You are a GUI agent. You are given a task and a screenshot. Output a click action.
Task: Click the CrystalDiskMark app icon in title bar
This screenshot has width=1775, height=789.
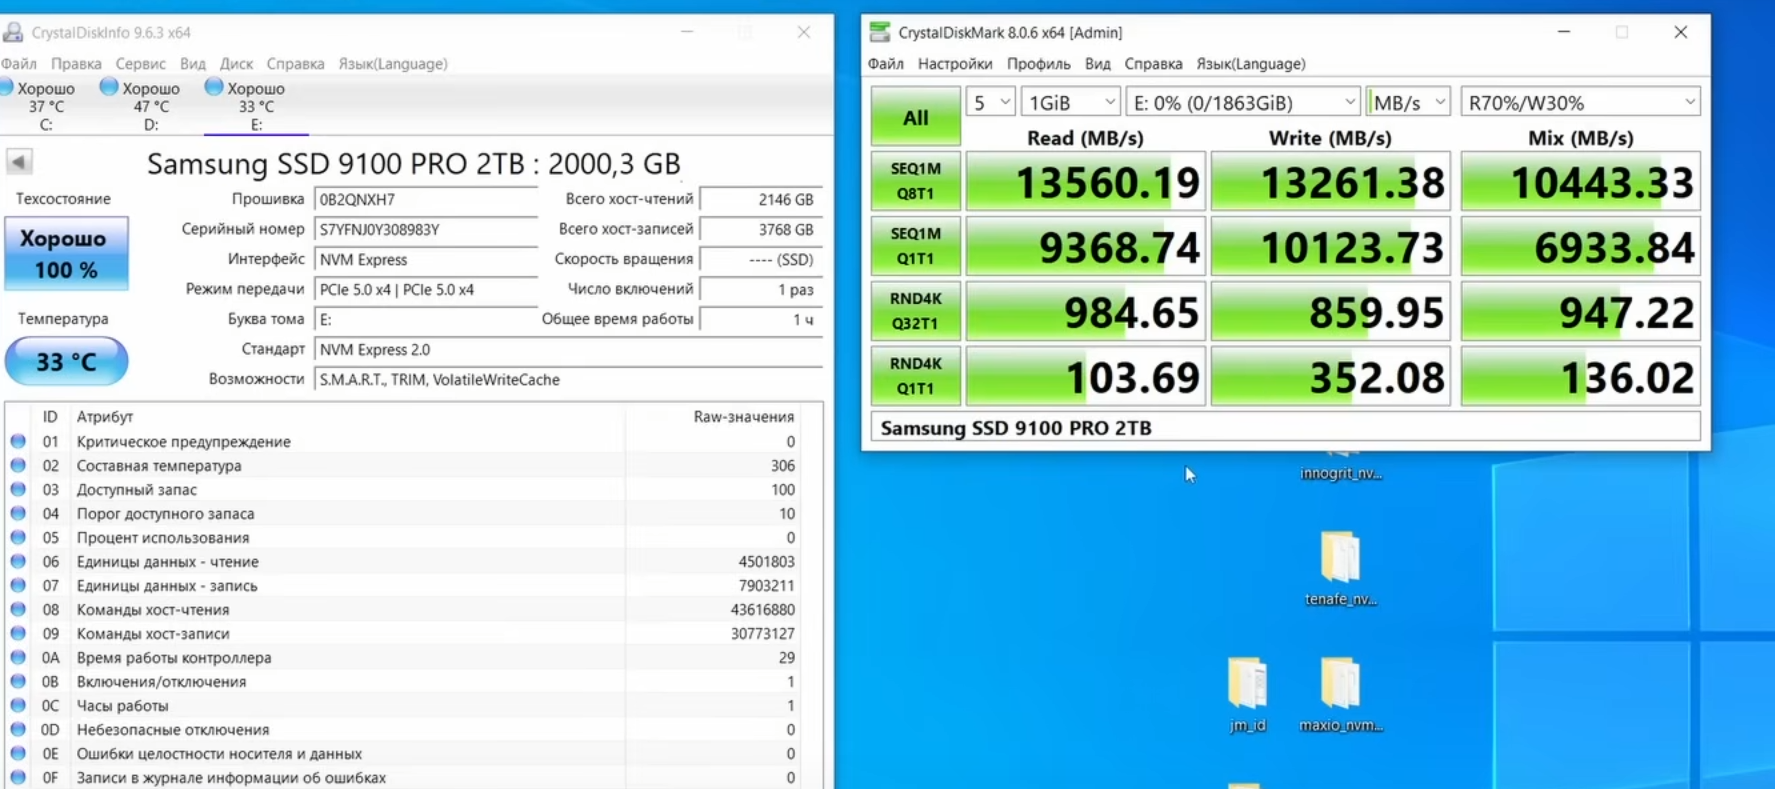coord(879,32)
